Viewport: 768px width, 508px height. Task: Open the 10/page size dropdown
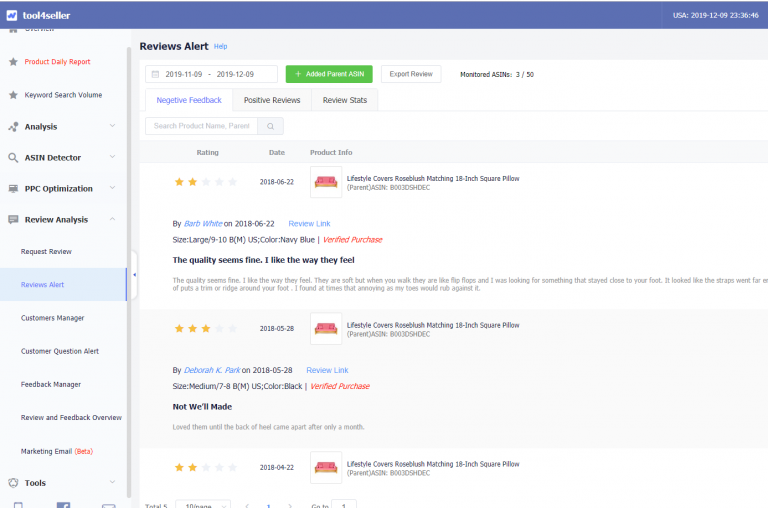(x=203, y=505)
